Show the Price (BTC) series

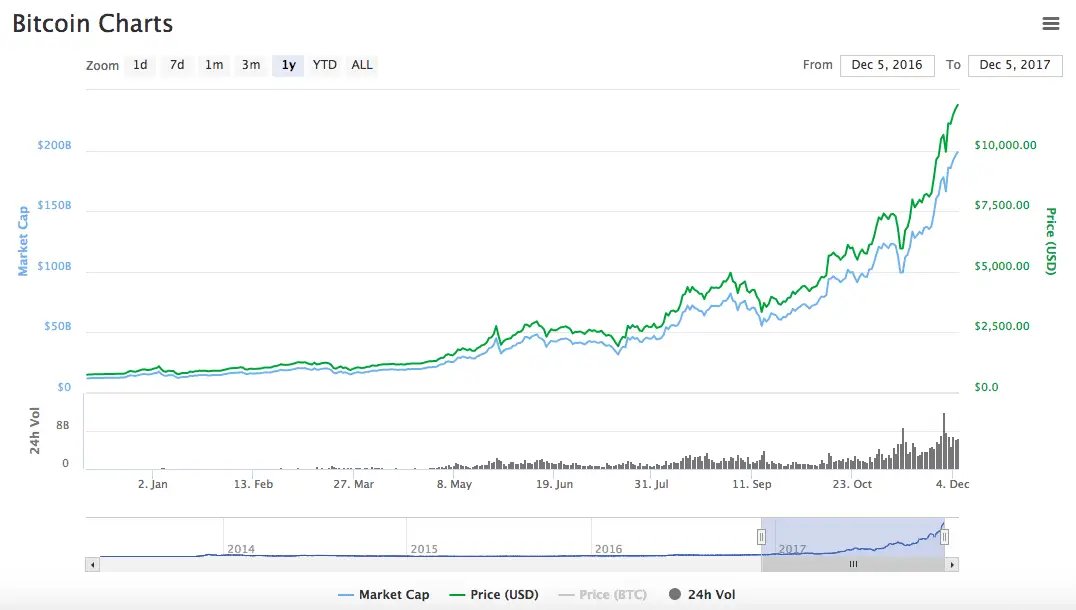click(602, 595)
